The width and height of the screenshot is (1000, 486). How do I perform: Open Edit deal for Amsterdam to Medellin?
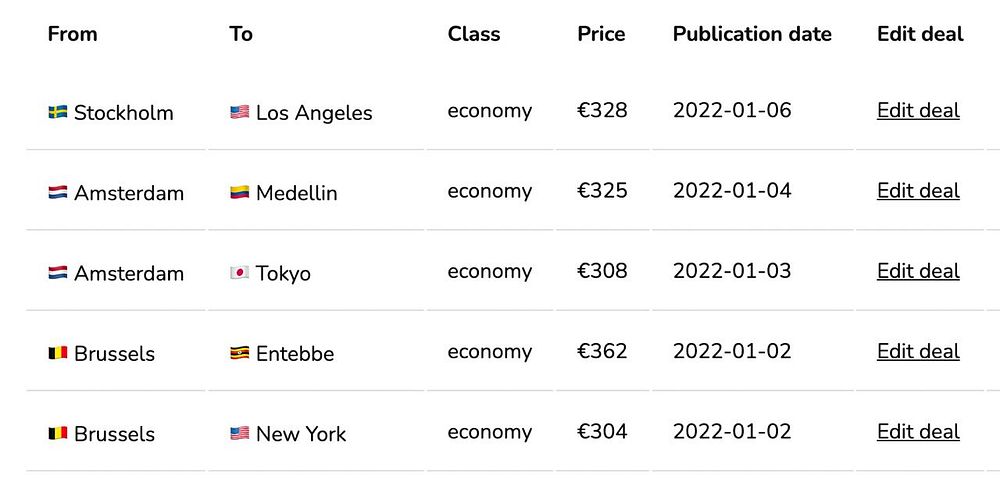pos(918,191)
